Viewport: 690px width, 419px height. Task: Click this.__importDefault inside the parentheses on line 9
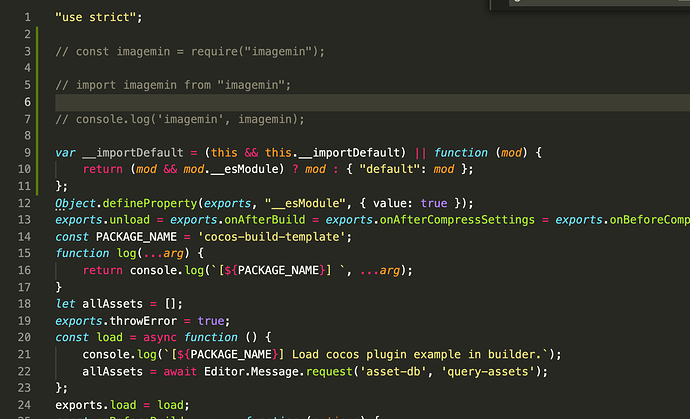332,153
